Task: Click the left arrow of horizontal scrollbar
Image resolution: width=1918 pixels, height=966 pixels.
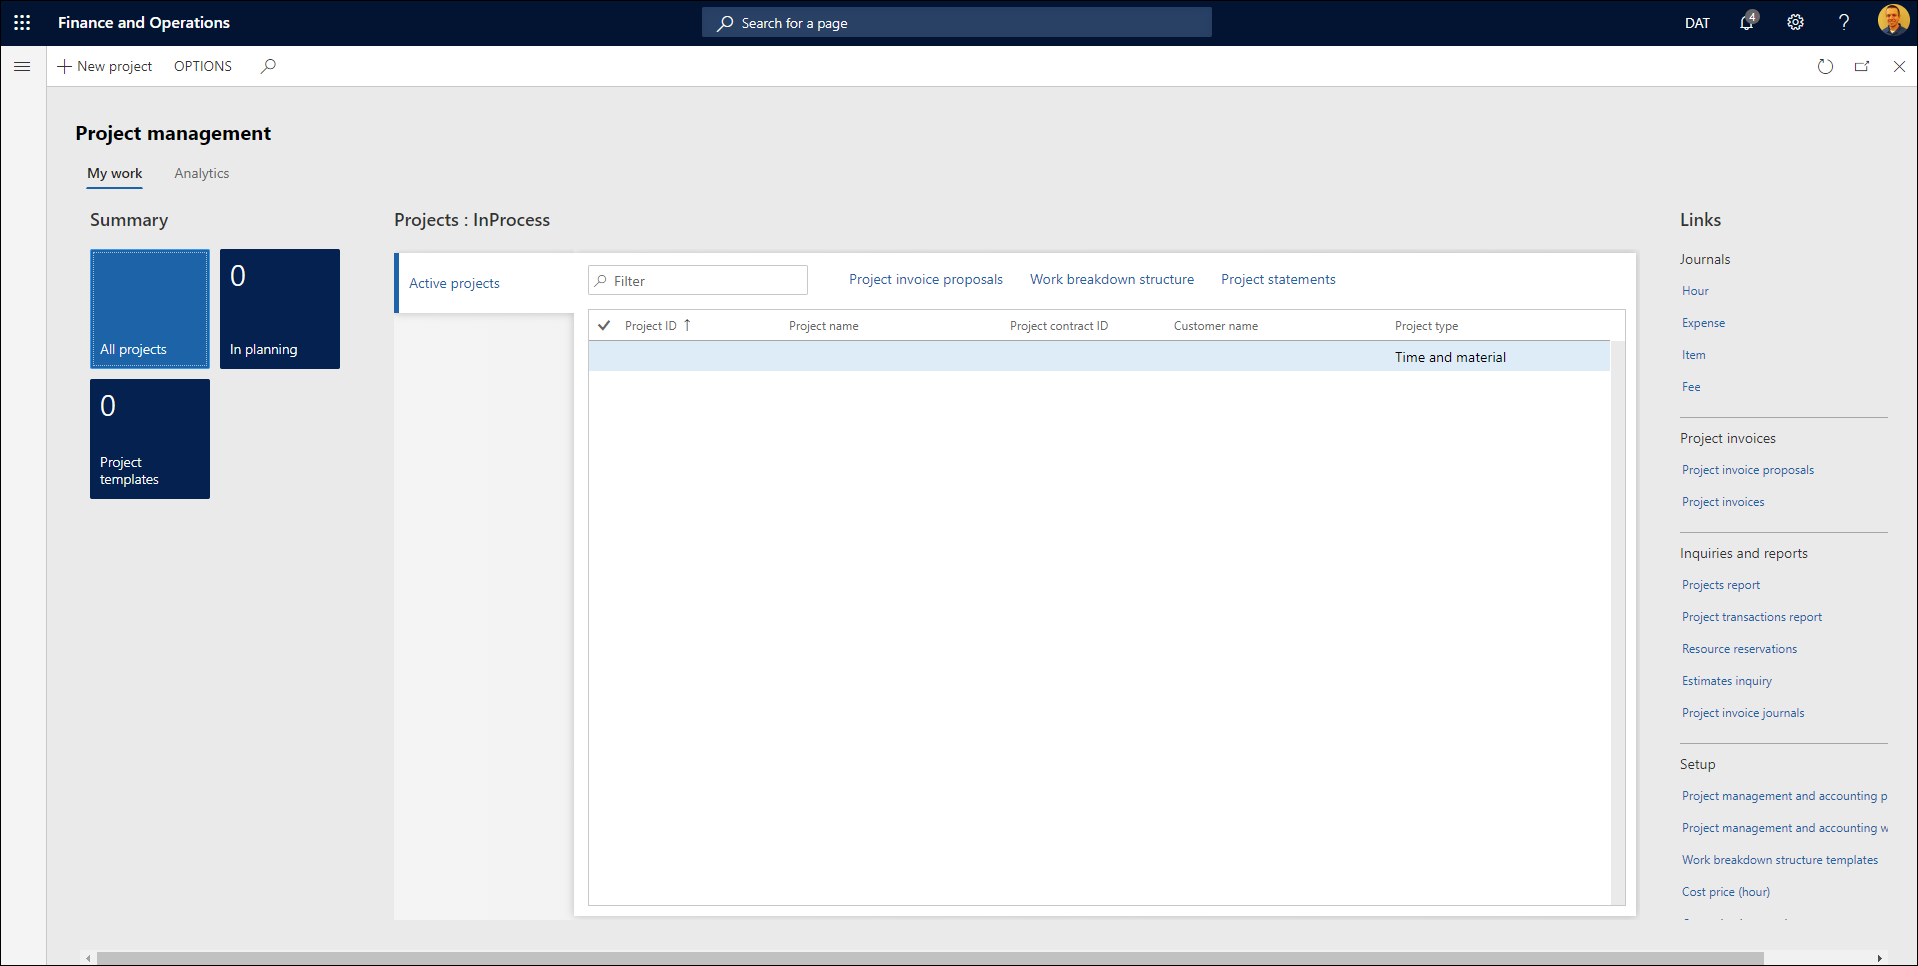Action: pos(89,958)
